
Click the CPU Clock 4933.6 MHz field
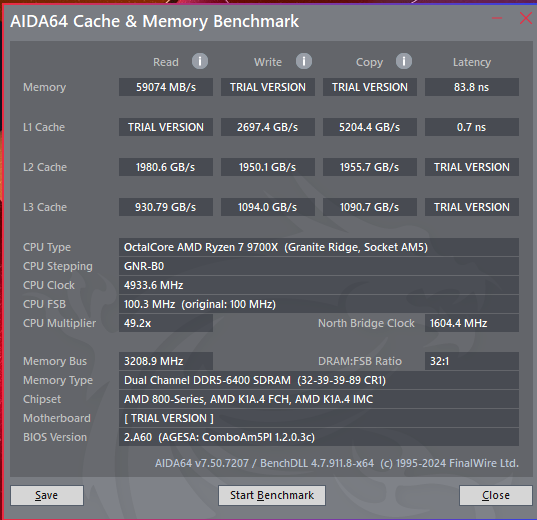coord(319,285)
